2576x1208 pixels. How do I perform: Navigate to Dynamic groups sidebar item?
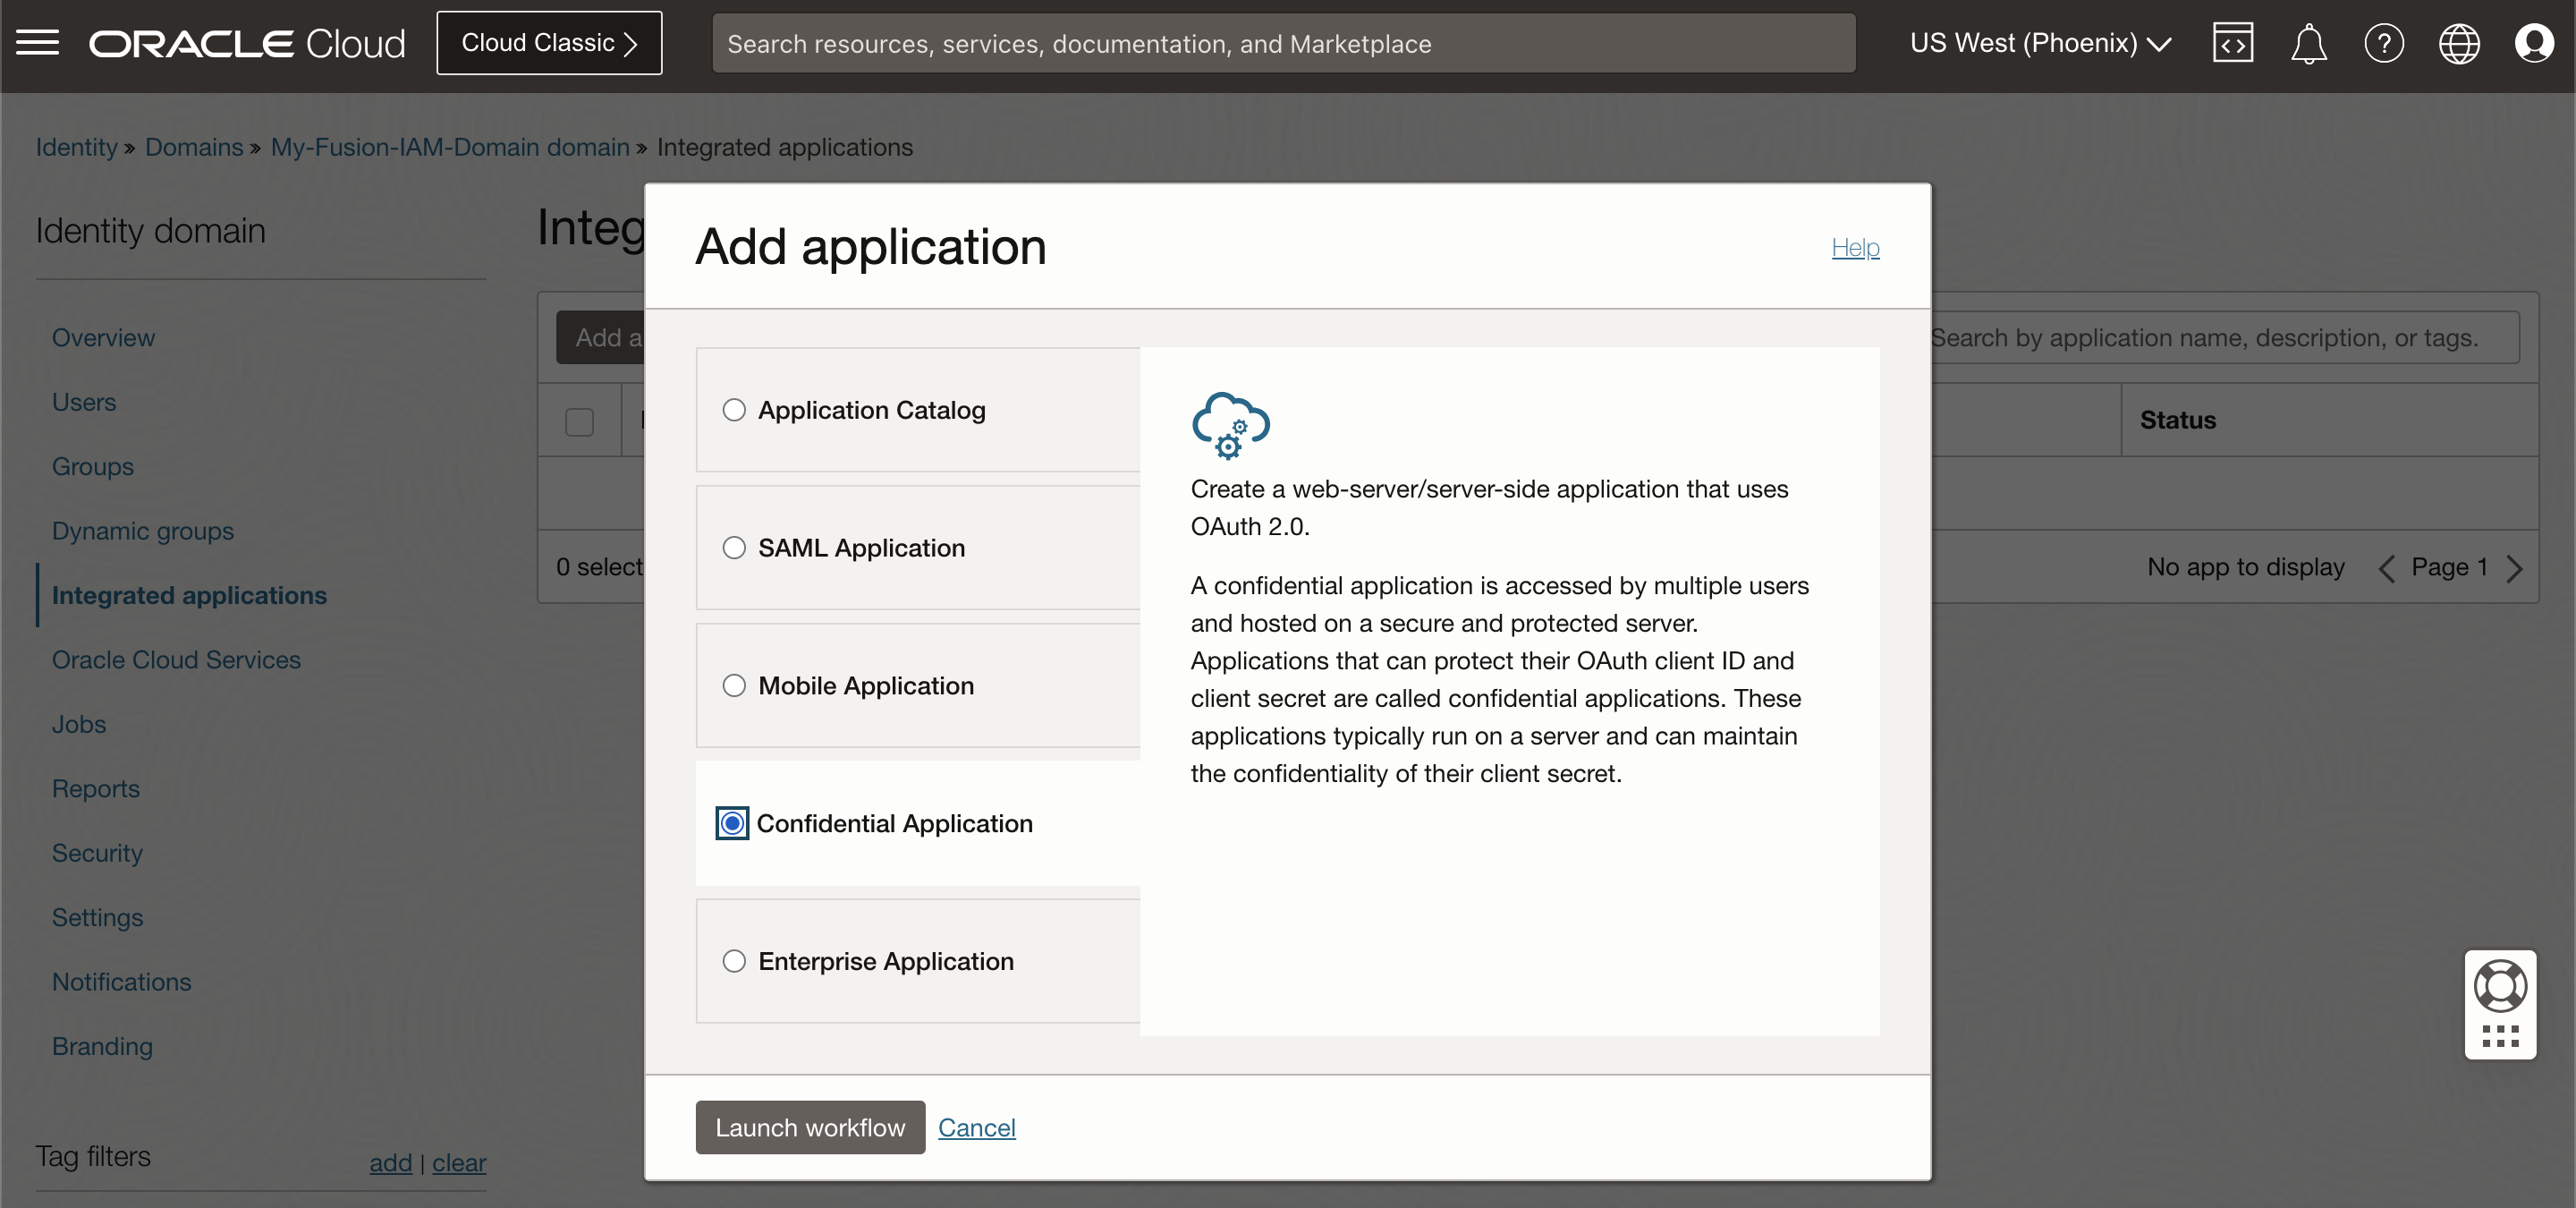[143, 530]
